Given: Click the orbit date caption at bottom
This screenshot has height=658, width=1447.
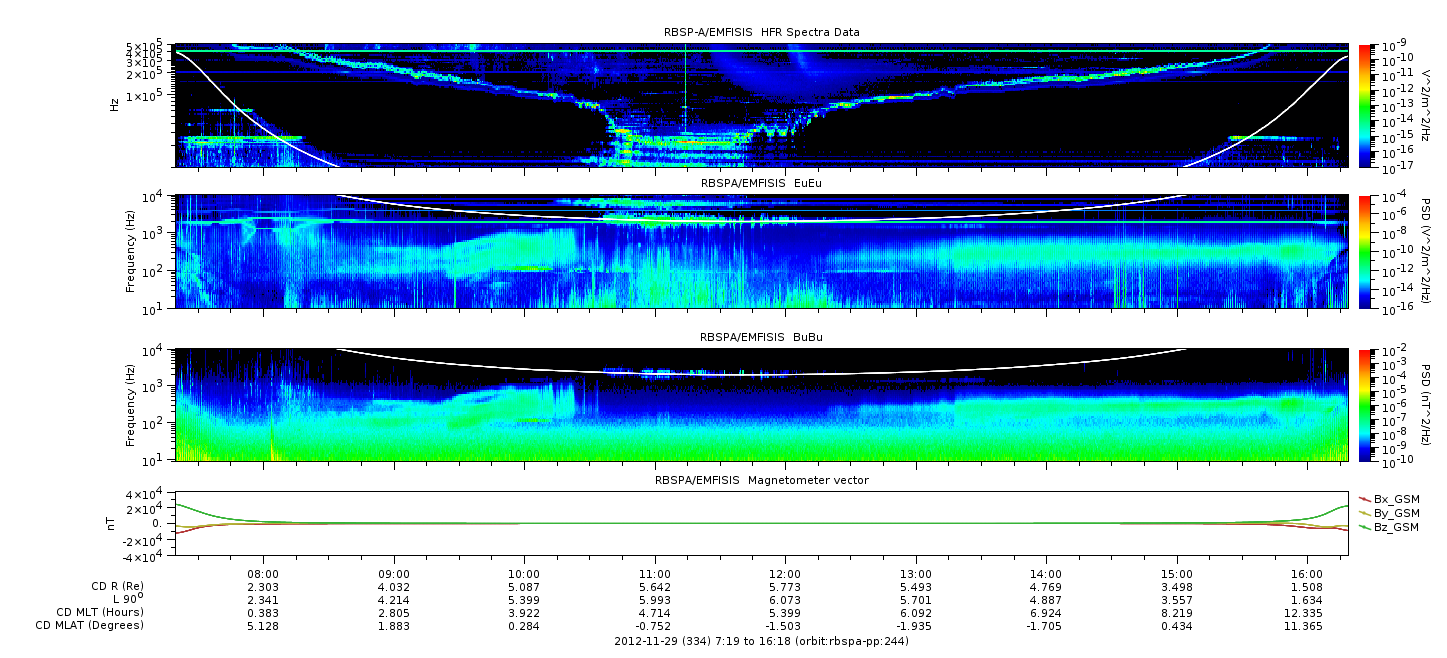Looking at the screenshot, I should [761, 641].
